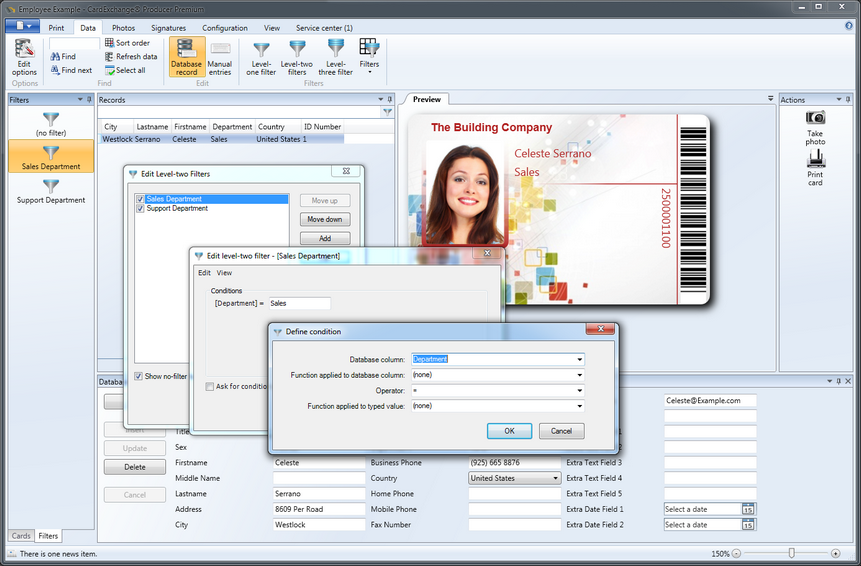Click the Records filter funnel icon
This screenshot has height=566, width=861.
[387, 112]
